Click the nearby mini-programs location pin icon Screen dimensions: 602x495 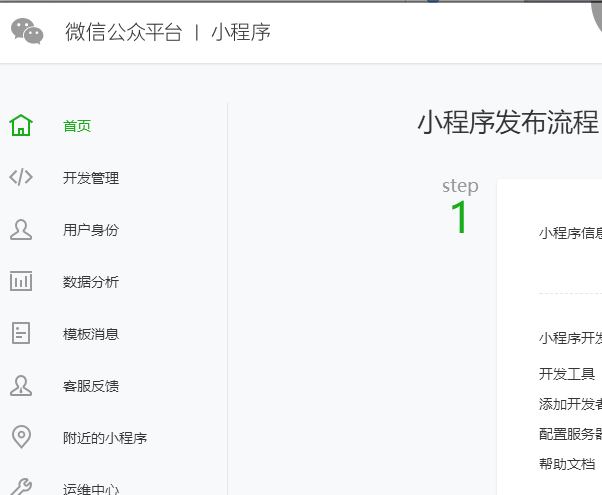pos(21,438)
